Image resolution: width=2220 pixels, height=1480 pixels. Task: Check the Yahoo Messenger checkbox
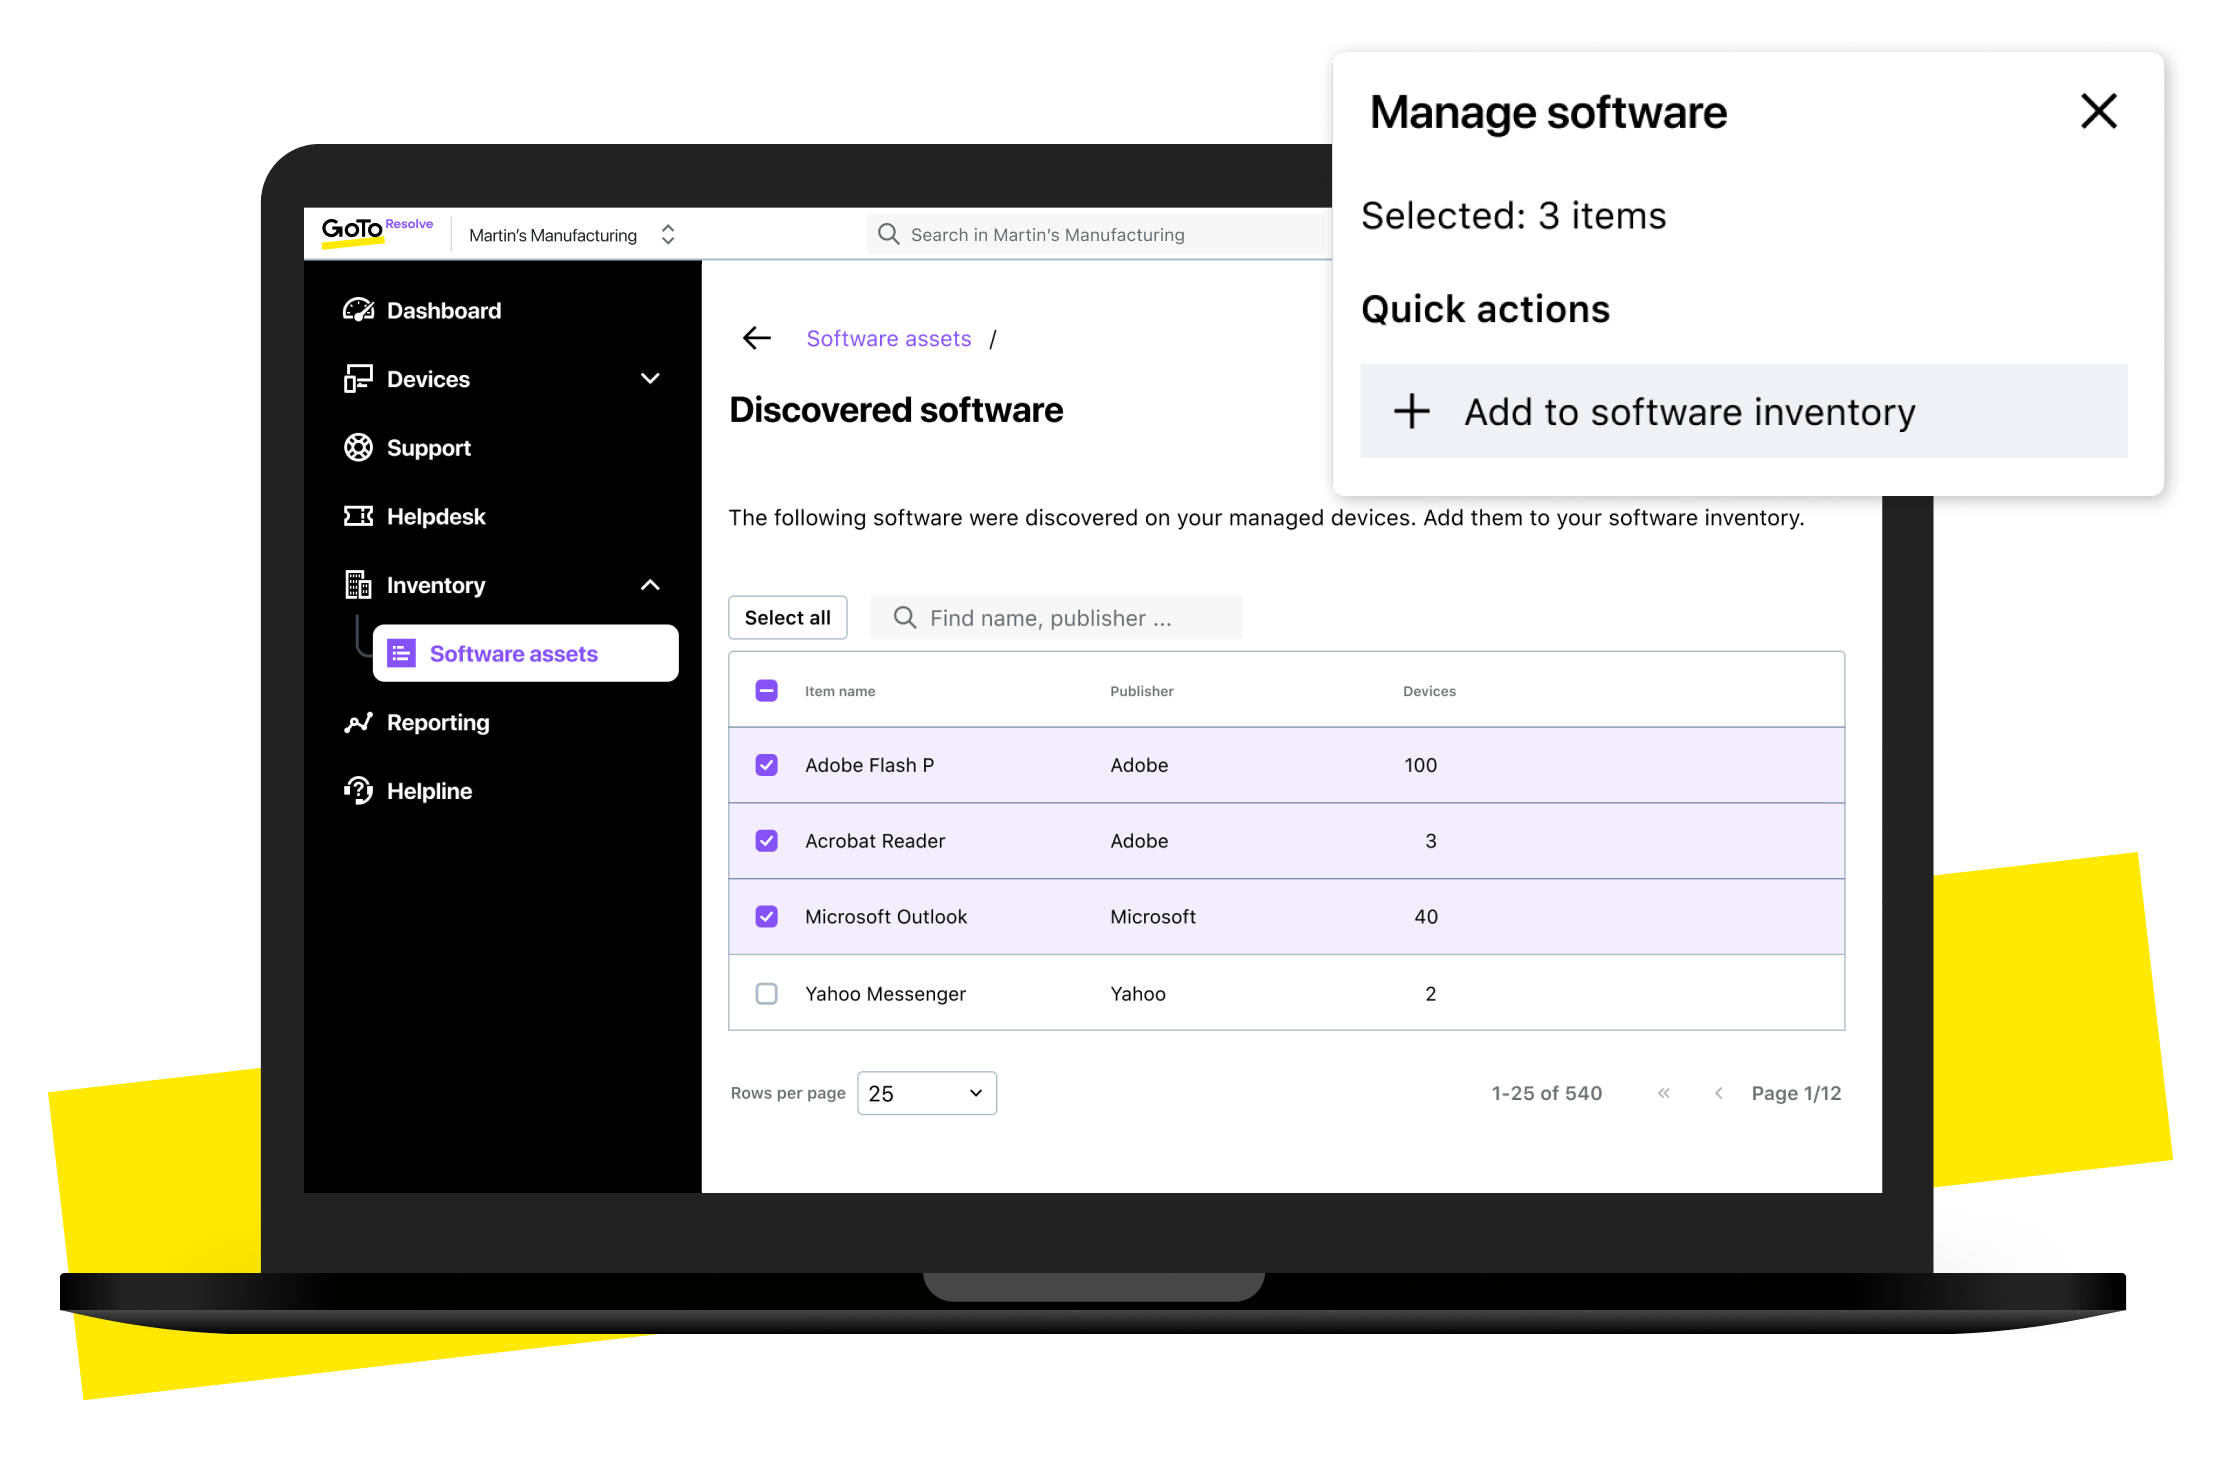coord(766,993)
